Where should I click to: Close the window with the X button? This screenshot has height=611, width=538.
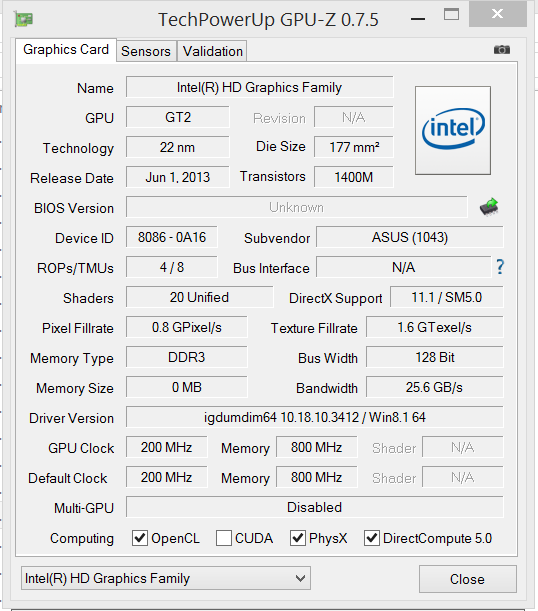click(x=497, y=14)
